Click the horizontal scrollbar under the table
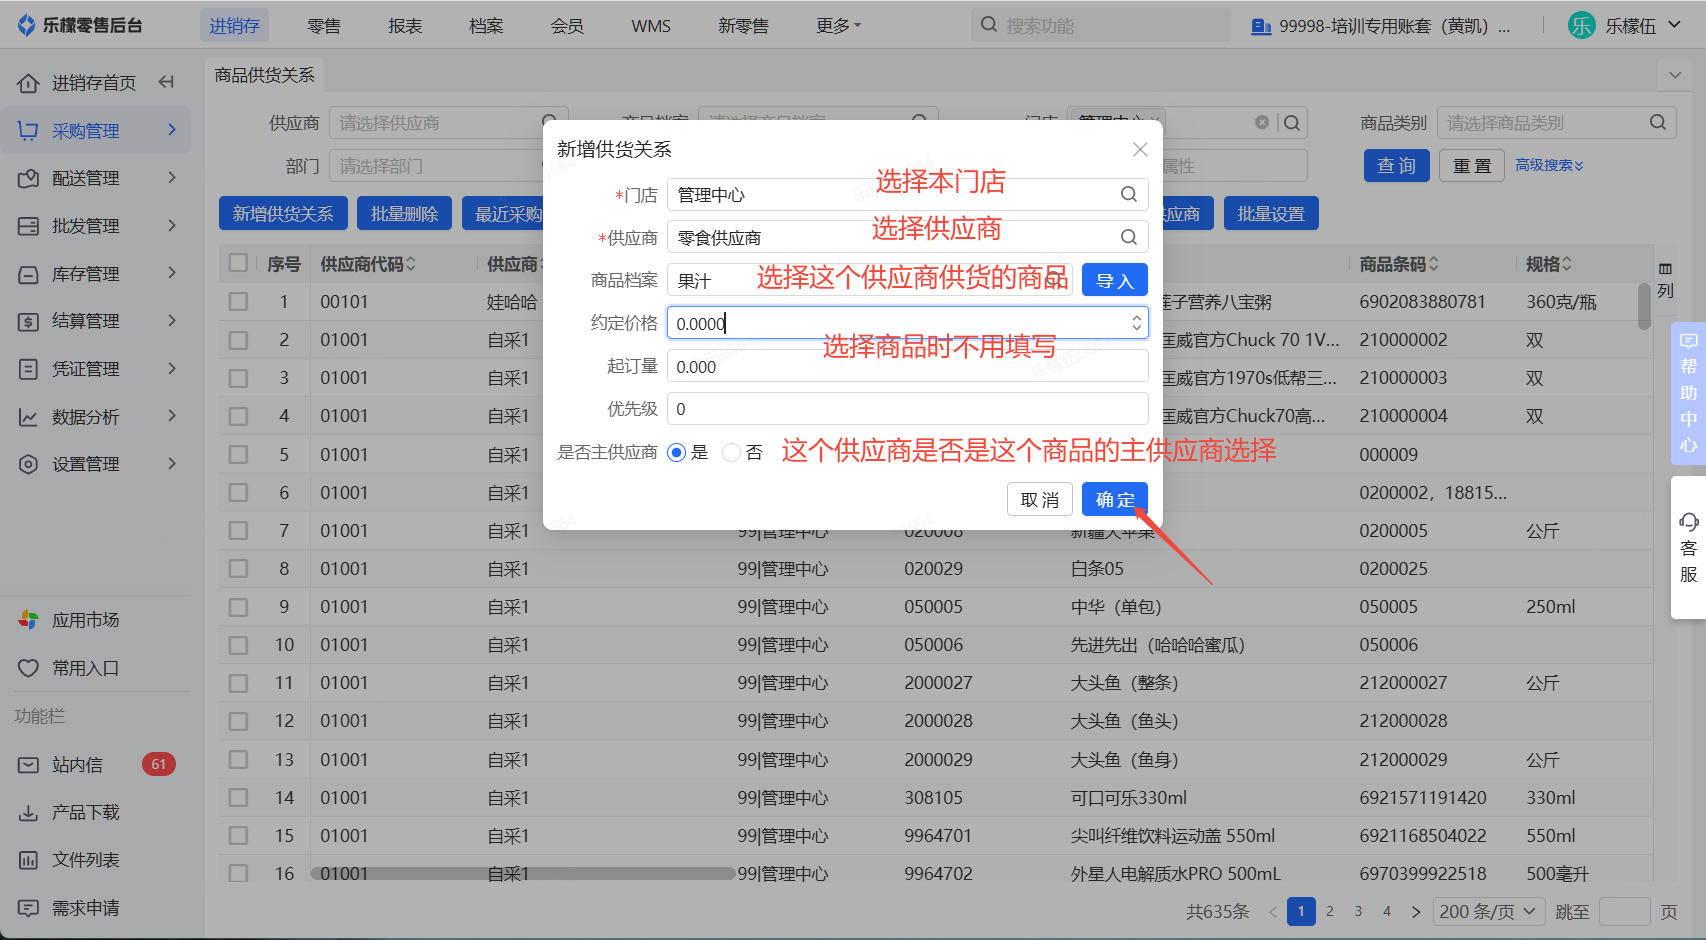 pyautogui.click(x=522, y=873)
